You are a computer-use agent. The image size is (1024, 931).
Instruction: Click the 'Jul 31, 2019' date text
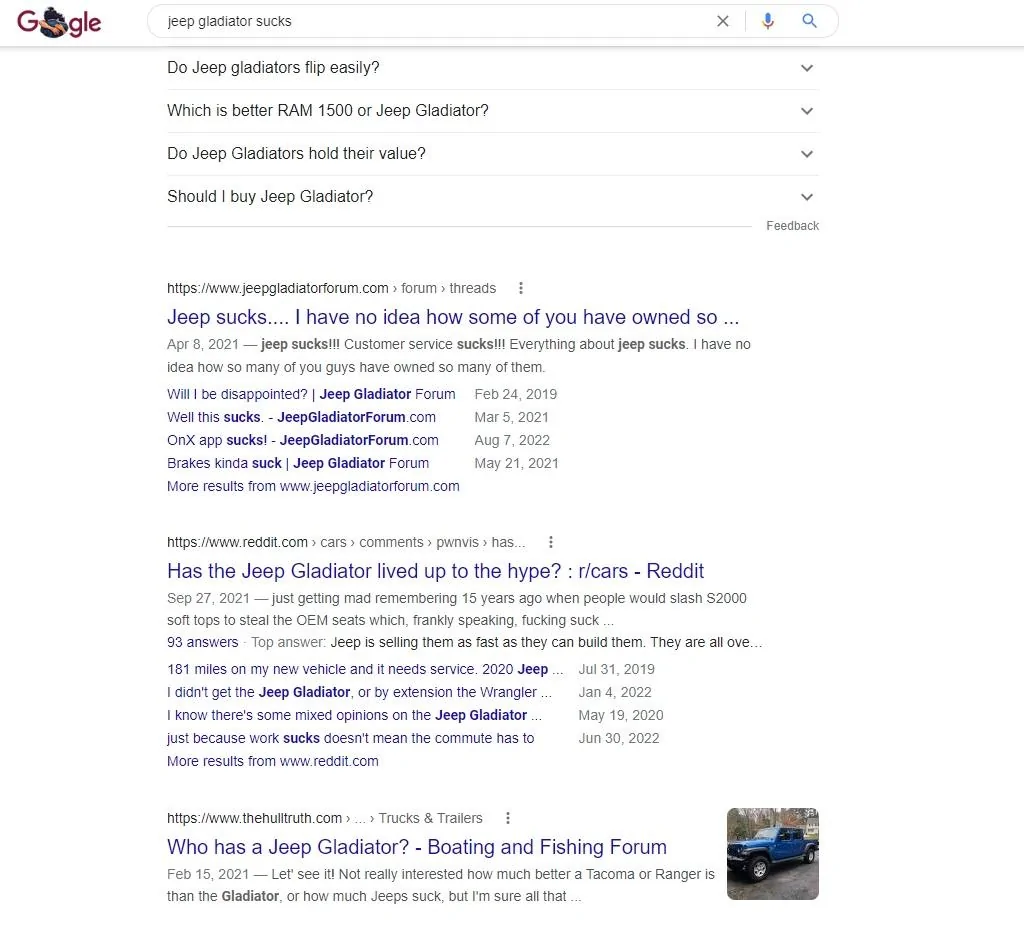[x=616, y=669]
